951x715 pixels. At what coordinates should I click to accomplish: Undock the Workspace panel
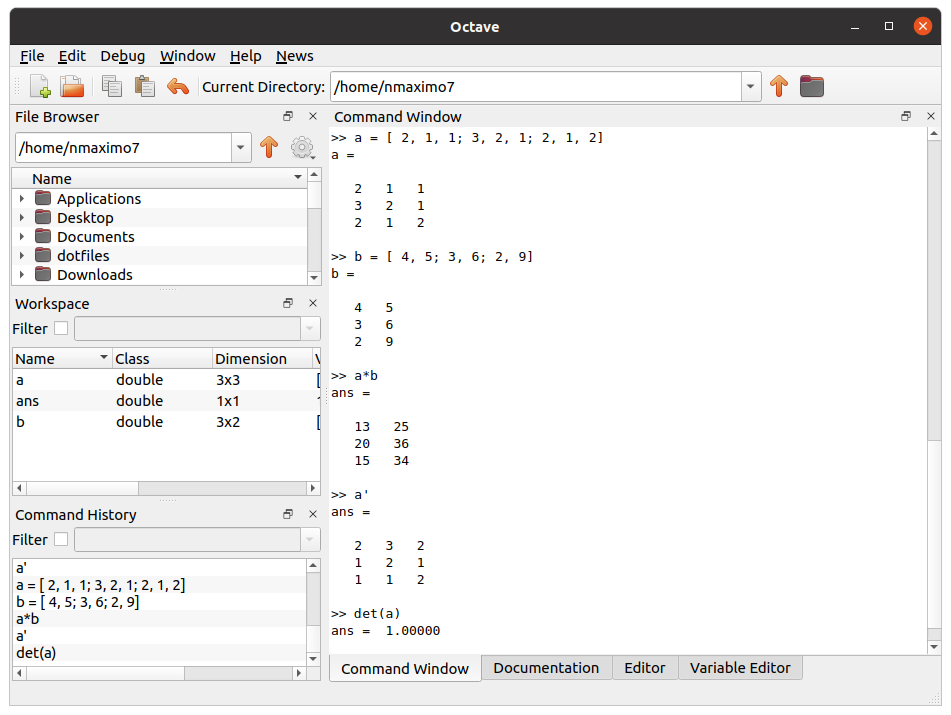[x=287, y=303]
